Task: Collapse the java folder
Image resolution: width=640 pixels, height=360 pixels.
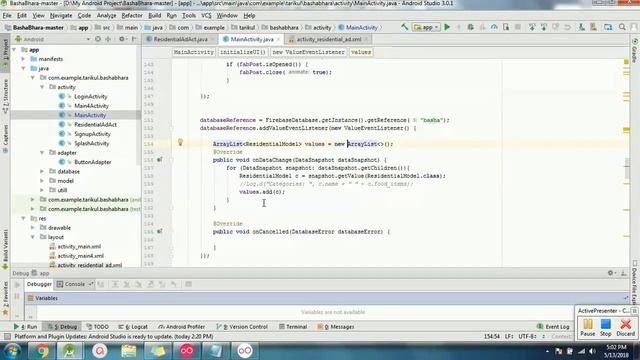Action: (24, 68)
